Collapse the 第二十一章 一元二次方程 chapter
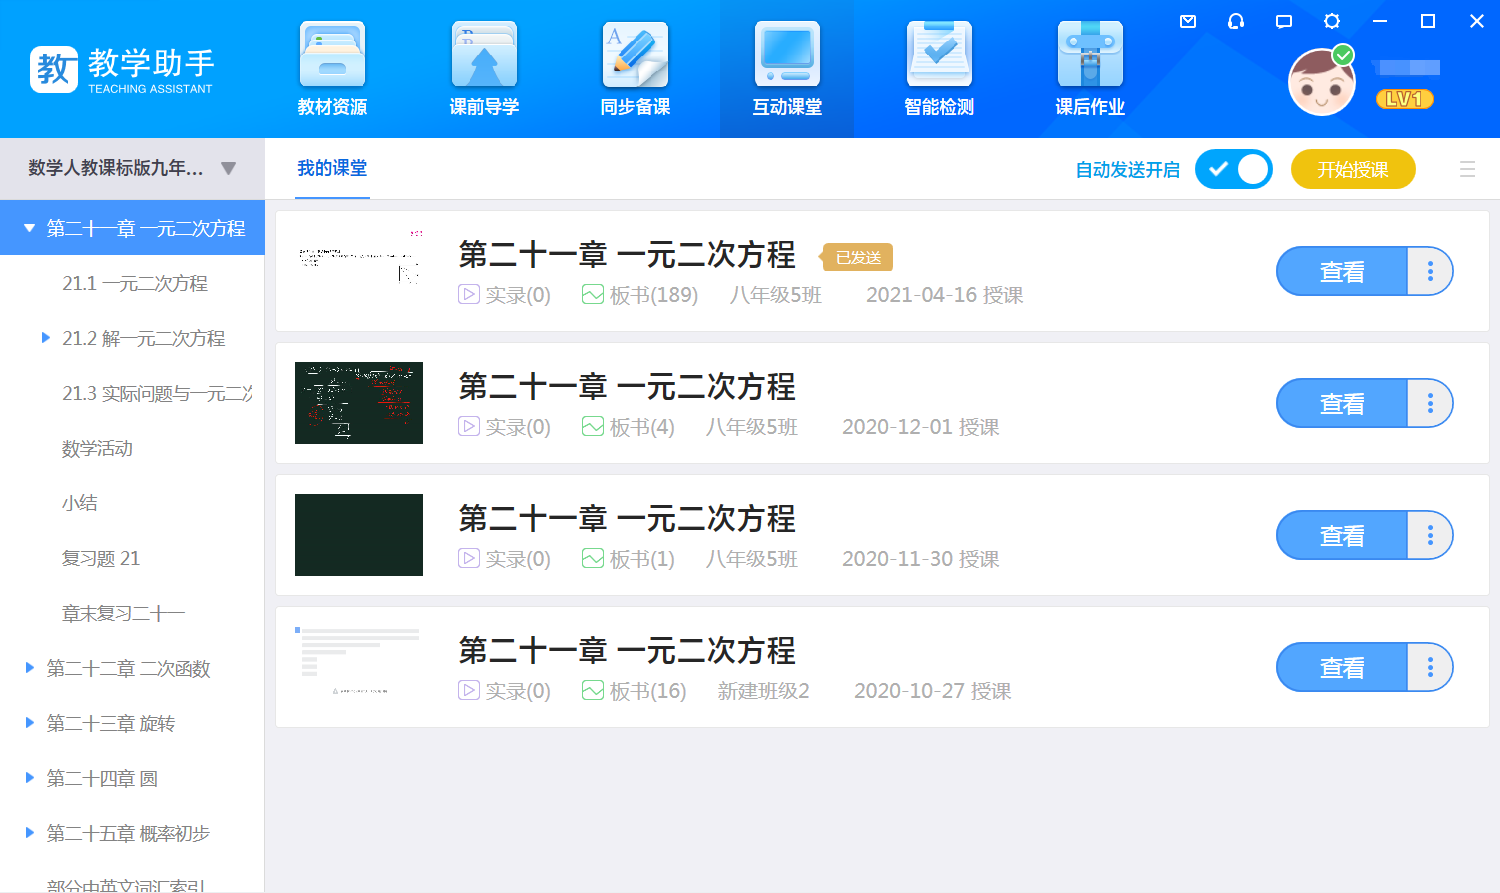 click(30, 228)
